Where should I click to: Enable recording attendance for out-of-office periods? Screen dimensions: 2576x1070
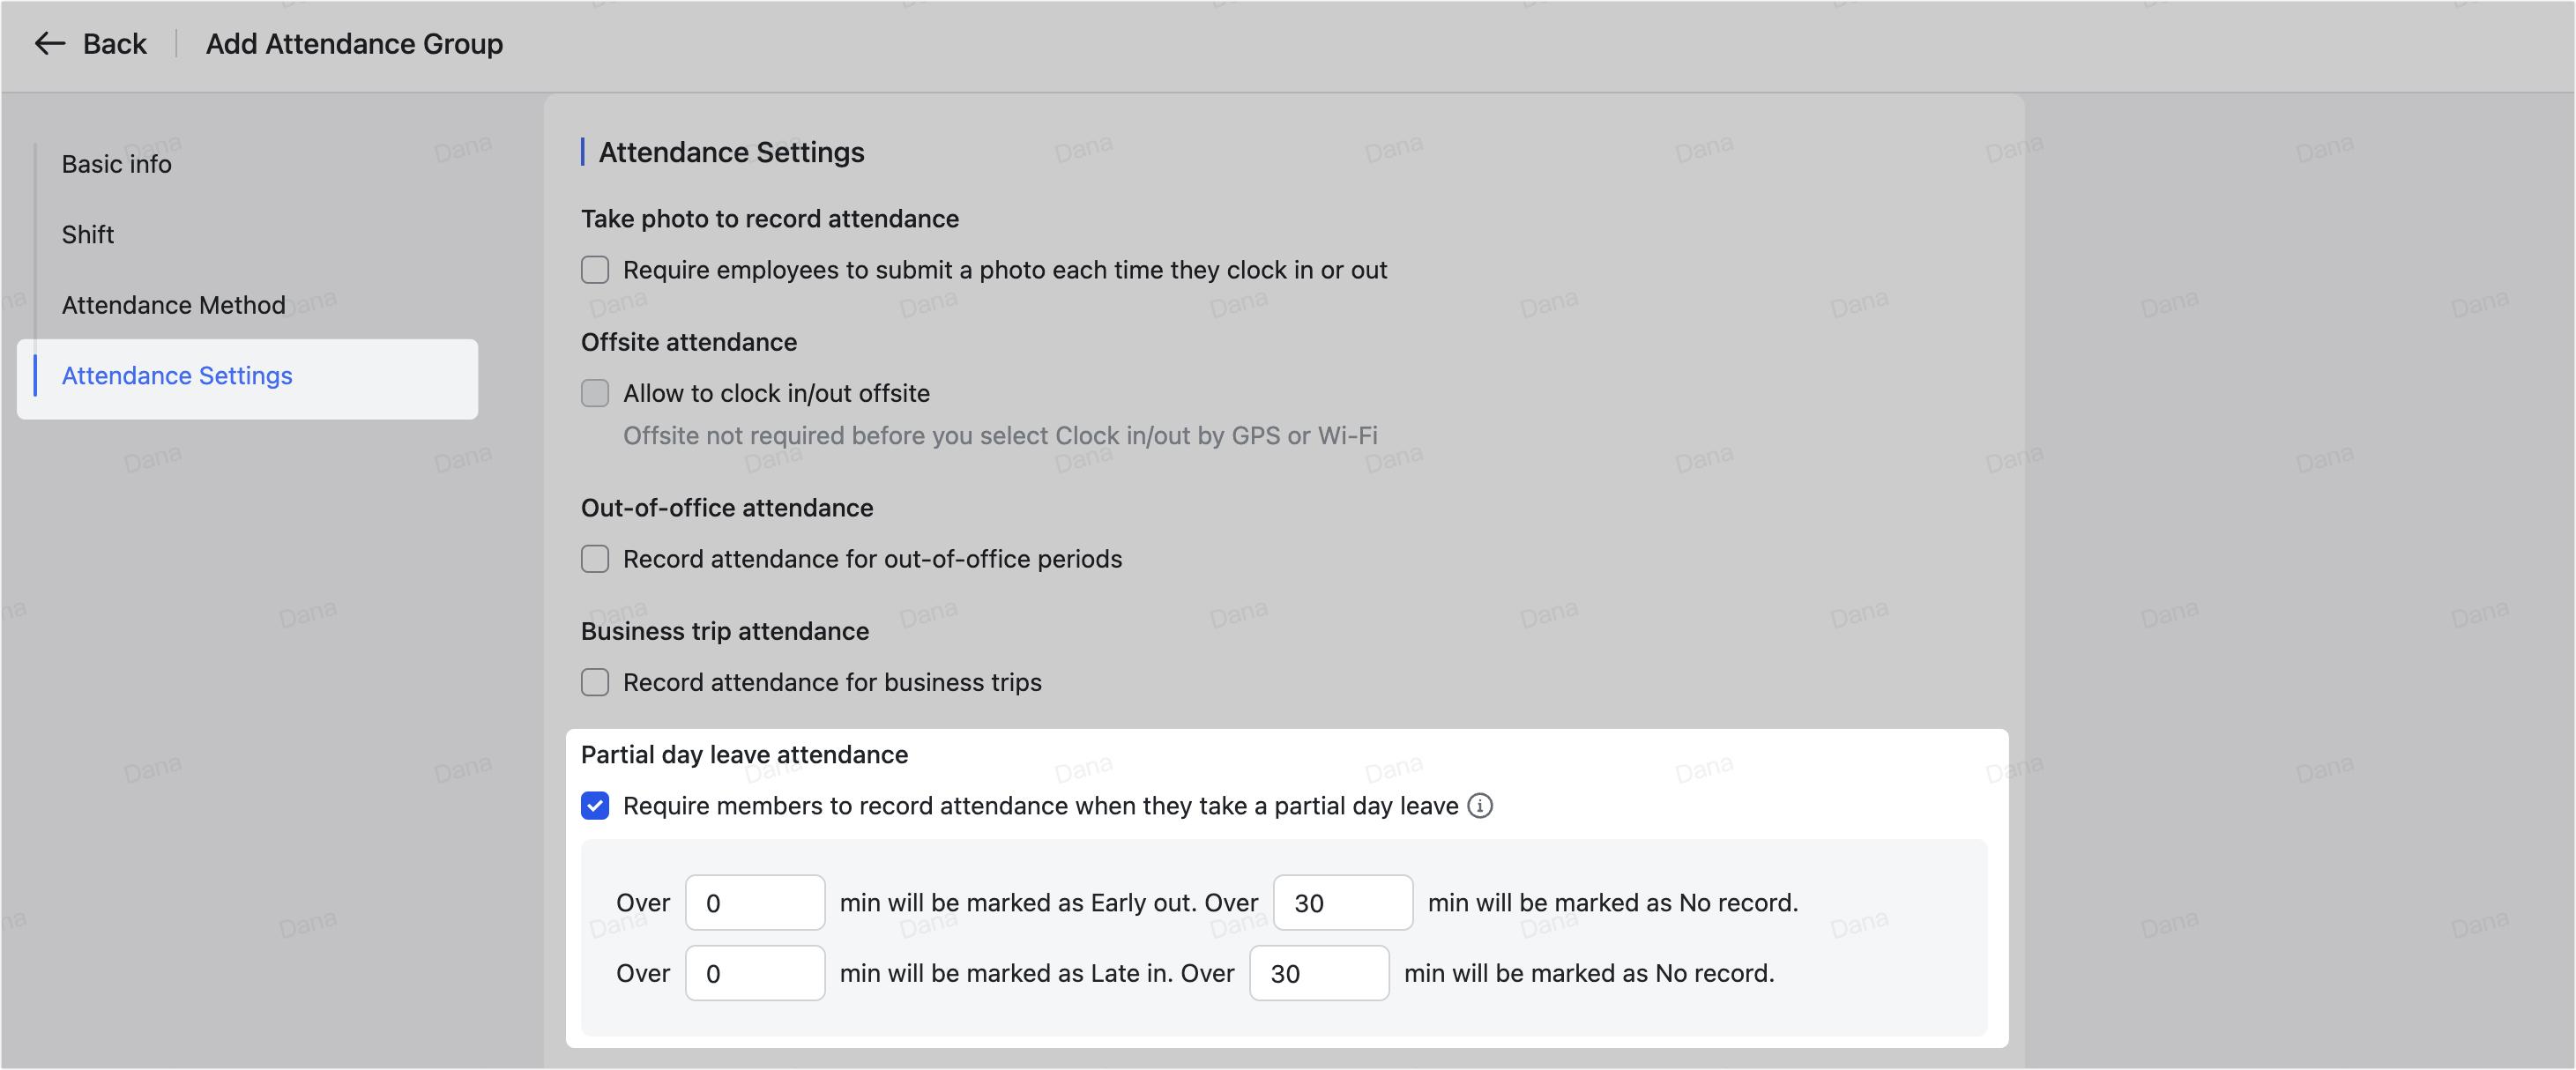pos(595,559)
